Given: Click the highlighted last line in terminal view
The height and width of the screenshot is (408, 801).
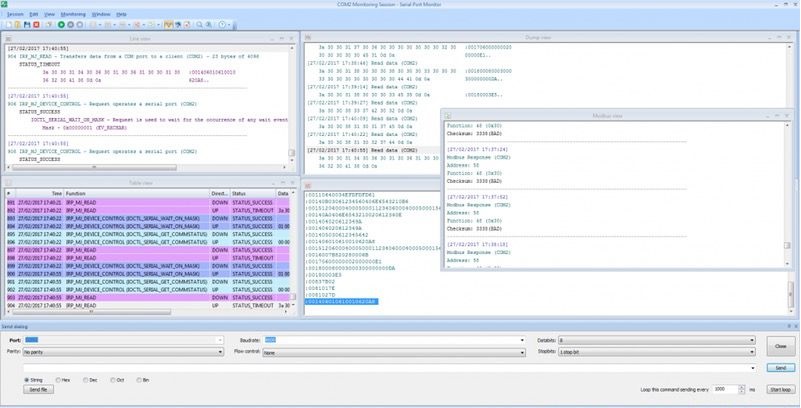Looking at the screenshot, I should (341, 302).
